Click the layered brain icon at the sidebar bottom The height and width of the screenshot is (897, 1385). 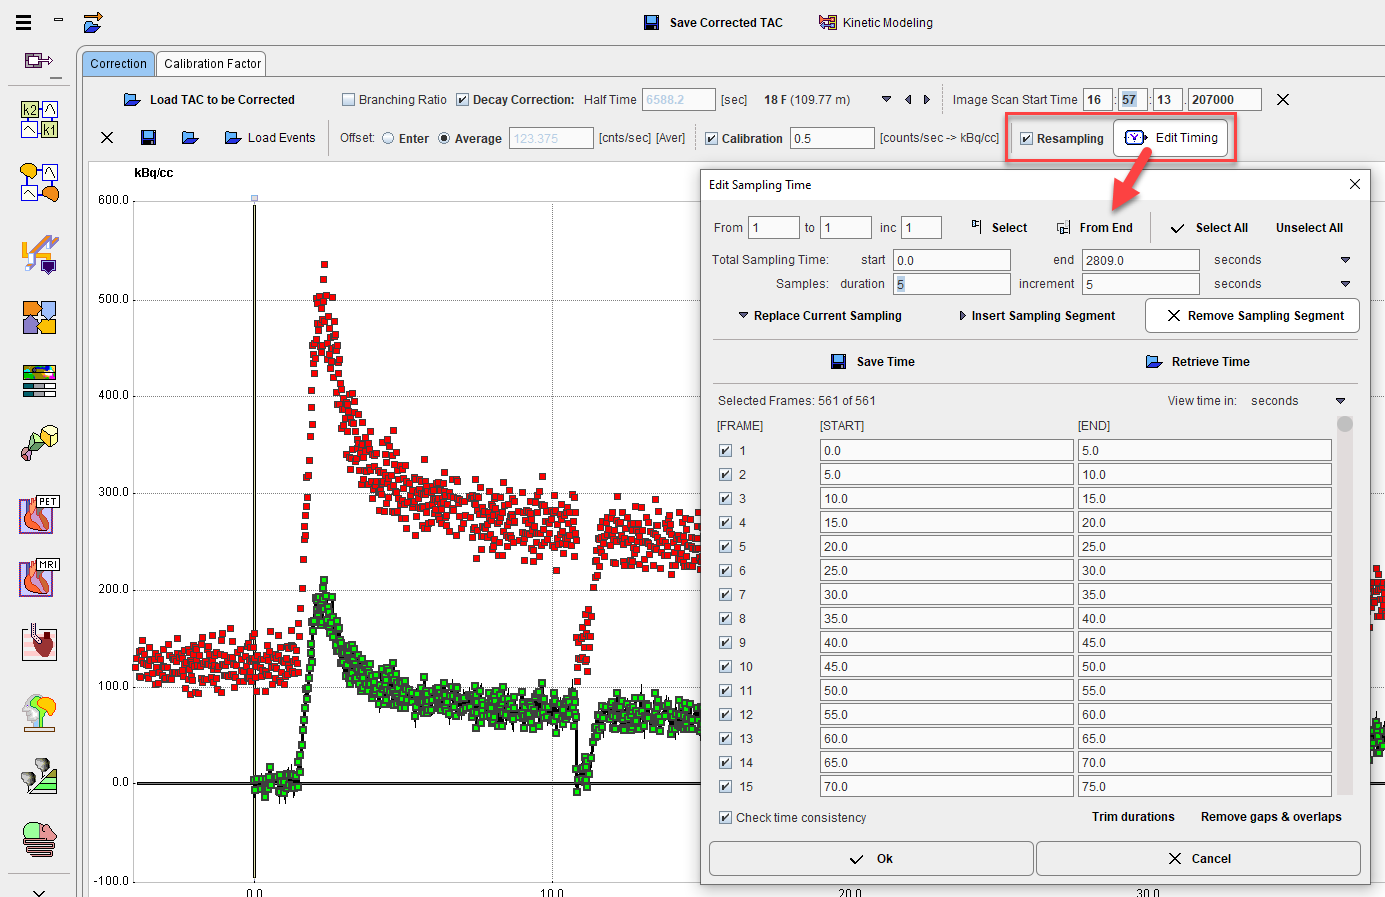click(x=40, y=840)
